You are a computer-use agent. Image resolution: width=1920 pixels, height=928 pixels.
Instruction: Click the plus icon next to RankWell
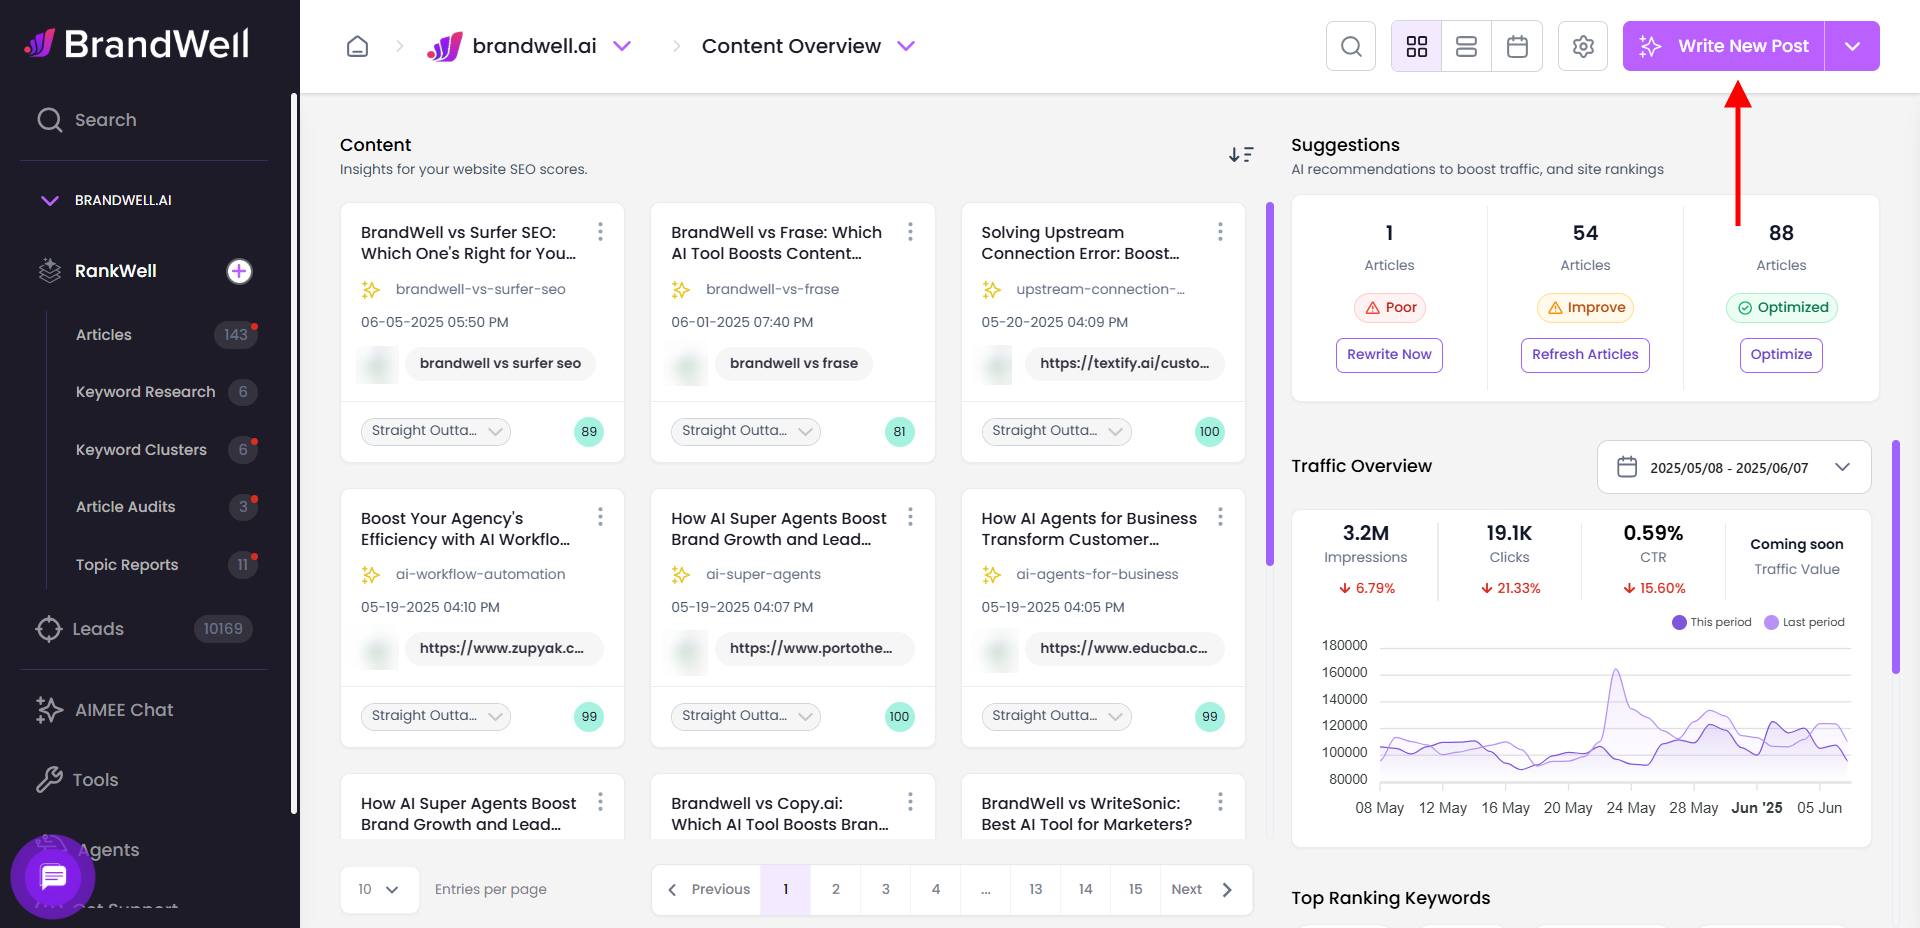tap(239, 271)
